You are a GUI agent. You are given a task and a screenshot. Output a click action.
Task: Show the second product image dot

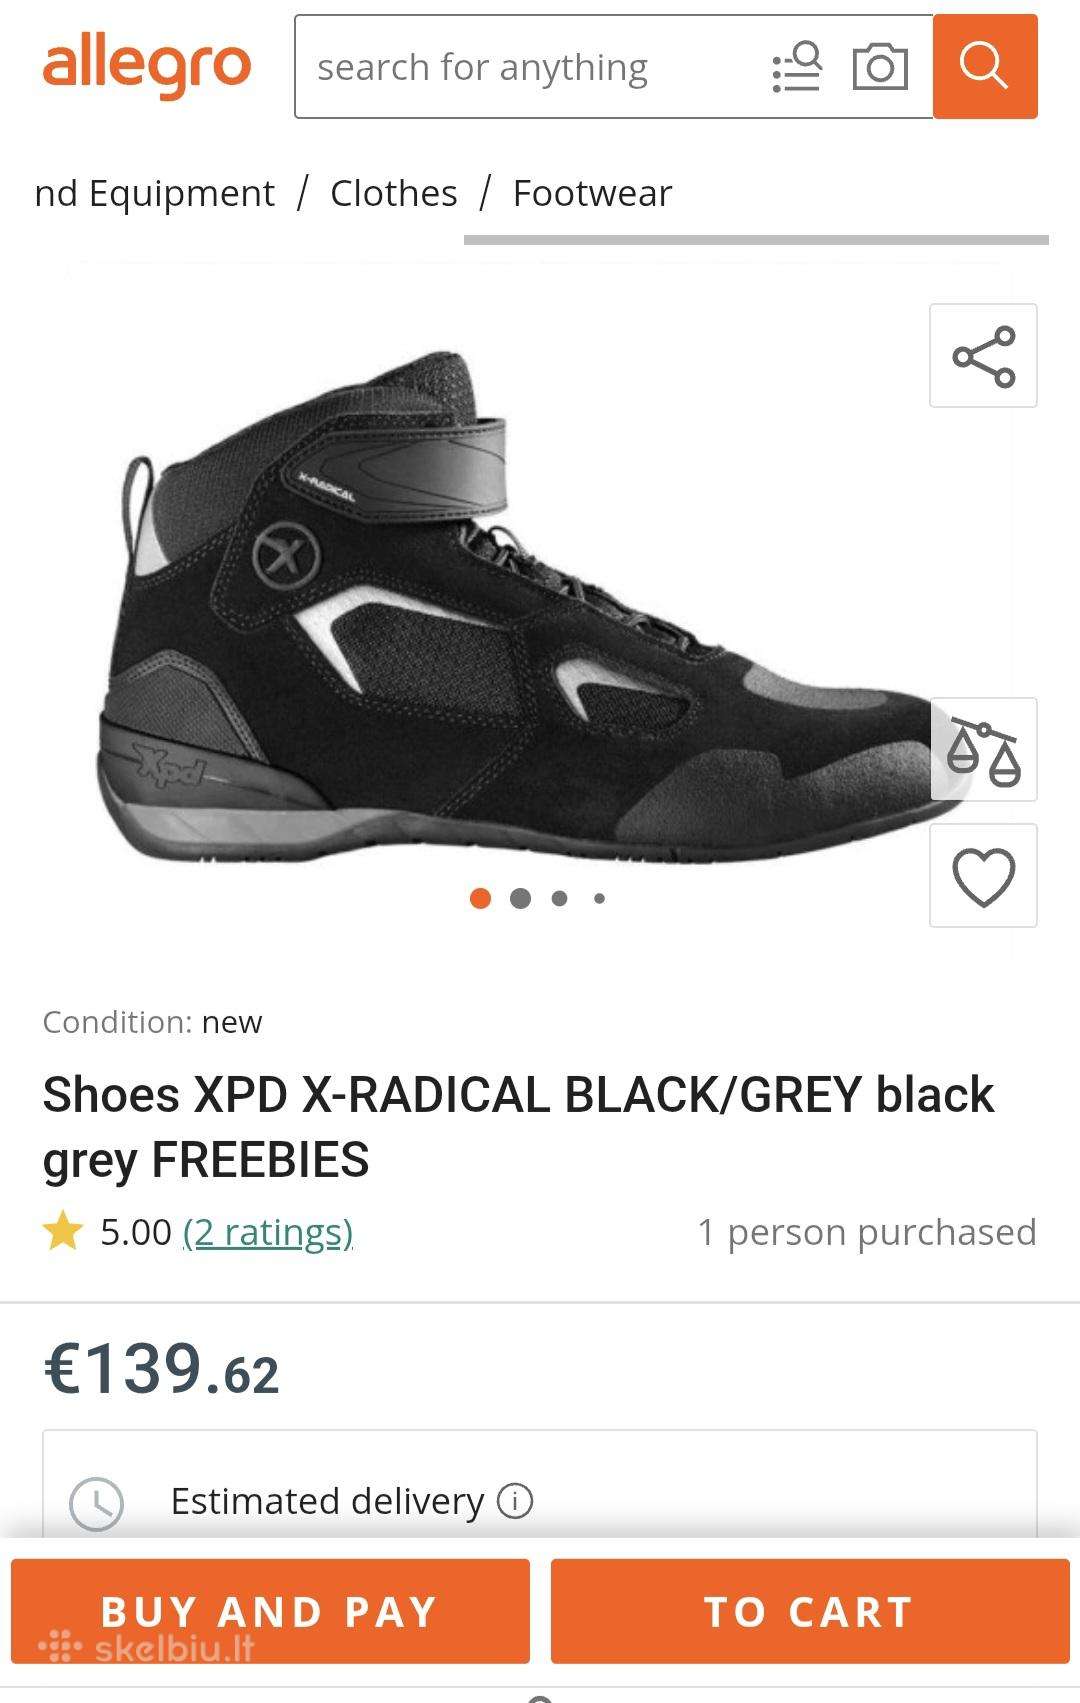click(520, 898)
